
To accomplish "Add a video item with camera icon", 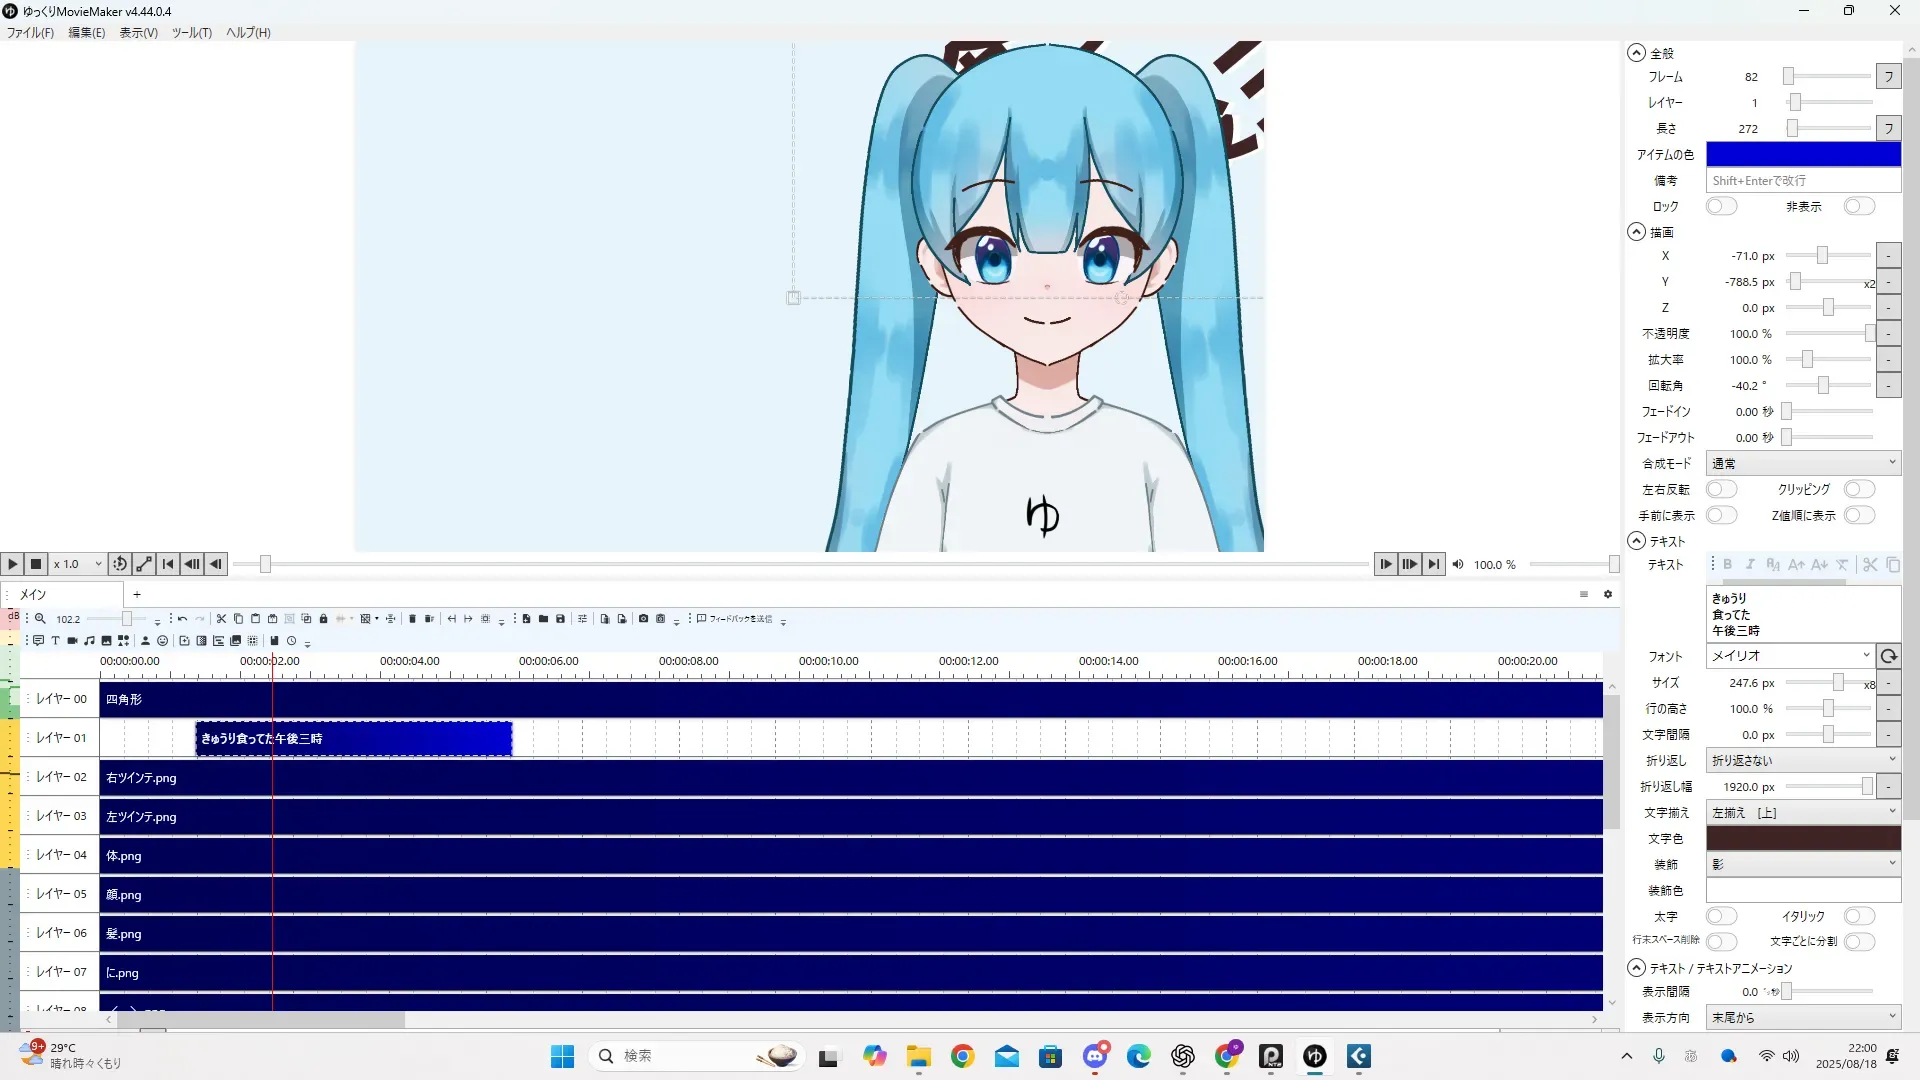I will [x=72, y=641].
